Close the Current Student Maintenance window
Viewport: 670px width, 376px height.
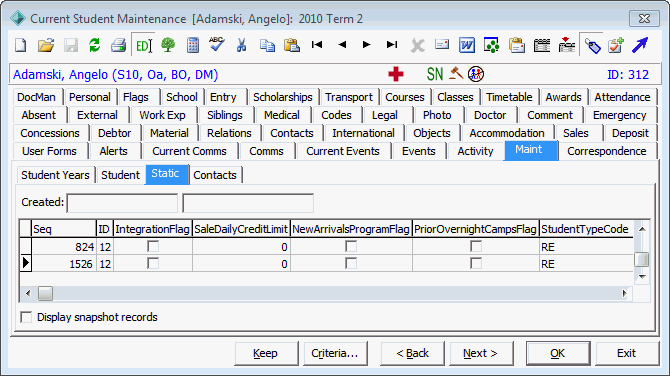tap(644, 18)
